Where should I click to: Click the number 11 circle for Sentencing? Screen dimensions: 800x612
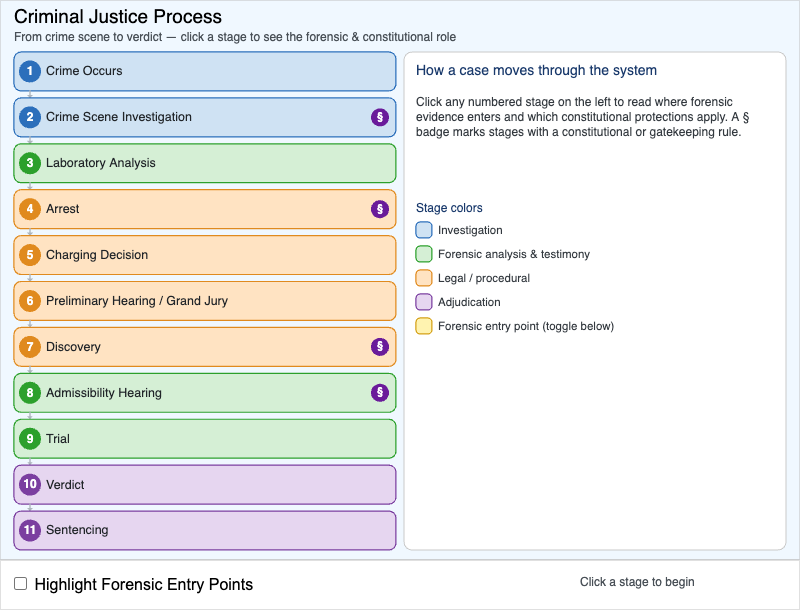pyautogui.click(x=30, y=530)
